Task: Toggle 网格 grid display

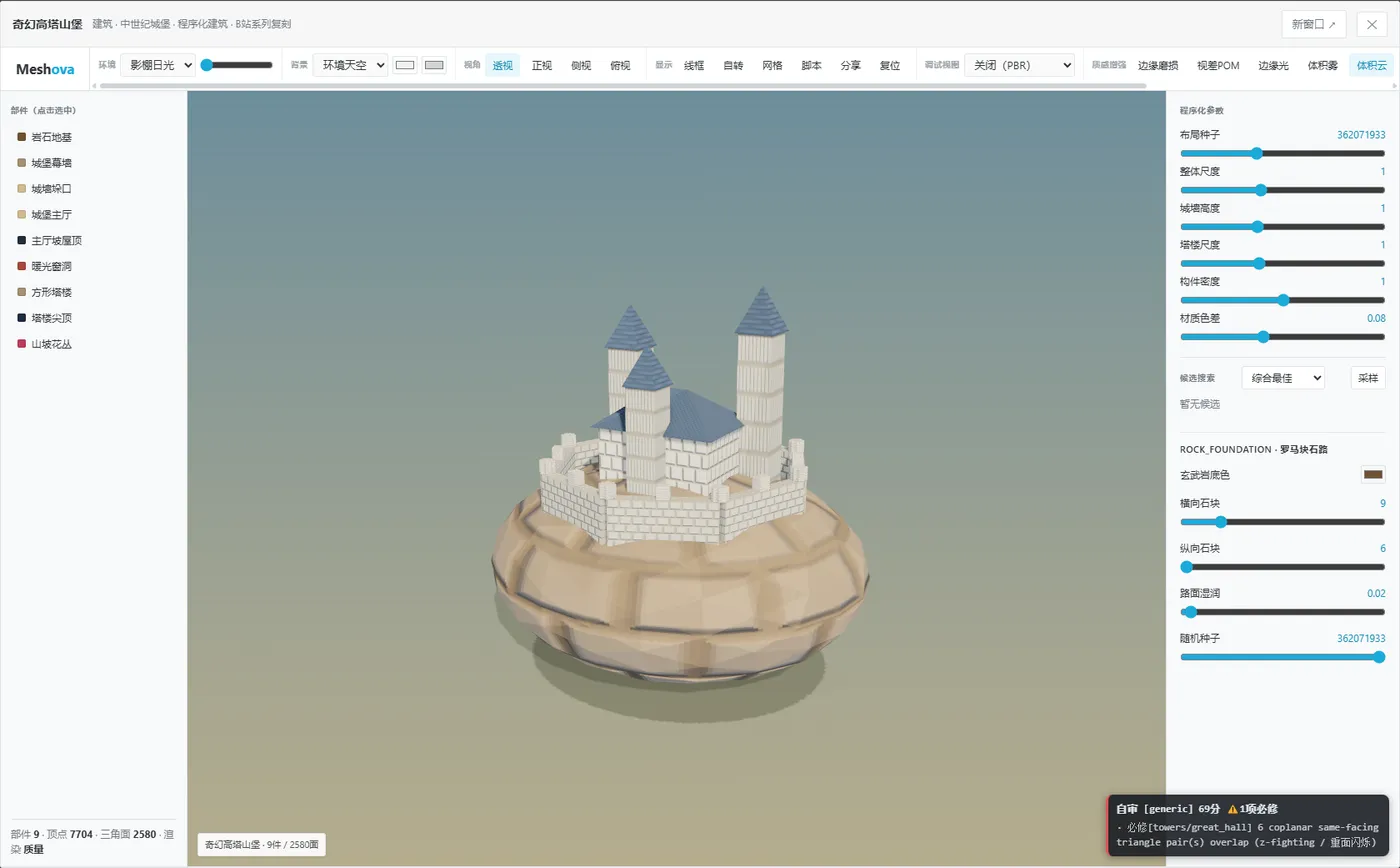Action: (x=772, y=65)
